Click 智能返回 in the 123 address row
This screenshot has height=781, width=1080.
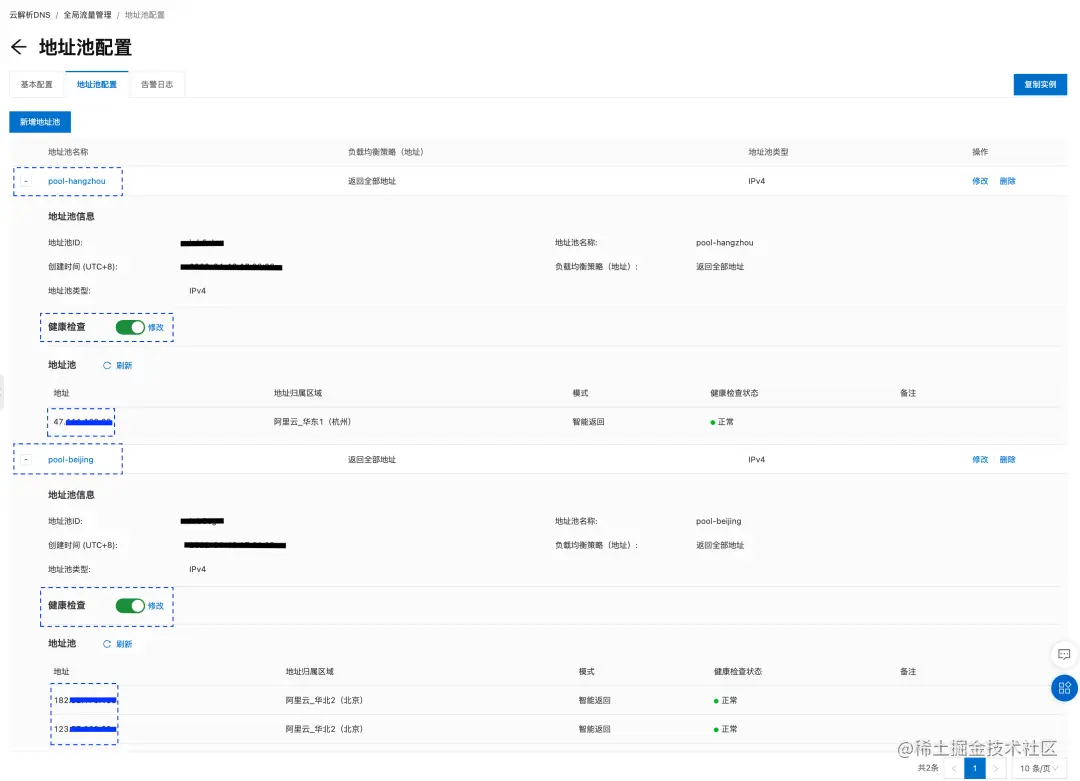tap(594, 729)
